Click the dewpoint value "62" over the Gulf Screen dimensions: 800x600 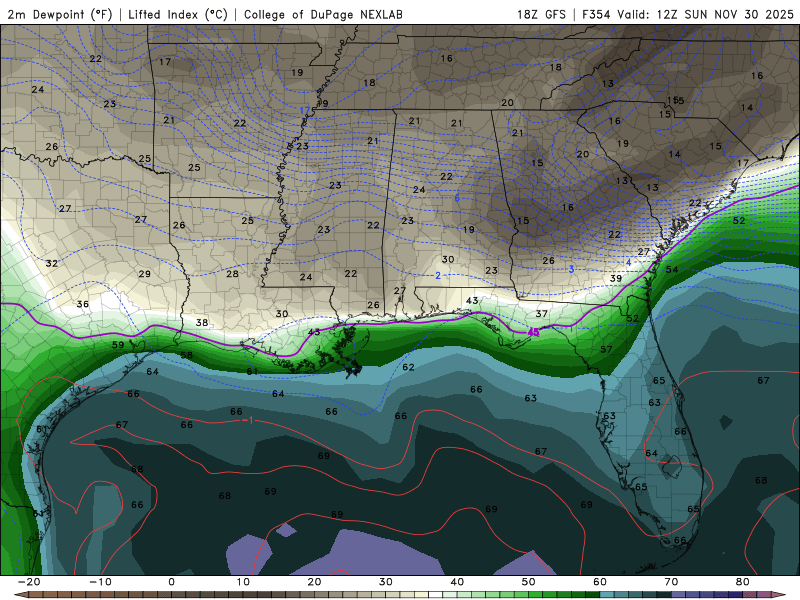tap(408, 367)
